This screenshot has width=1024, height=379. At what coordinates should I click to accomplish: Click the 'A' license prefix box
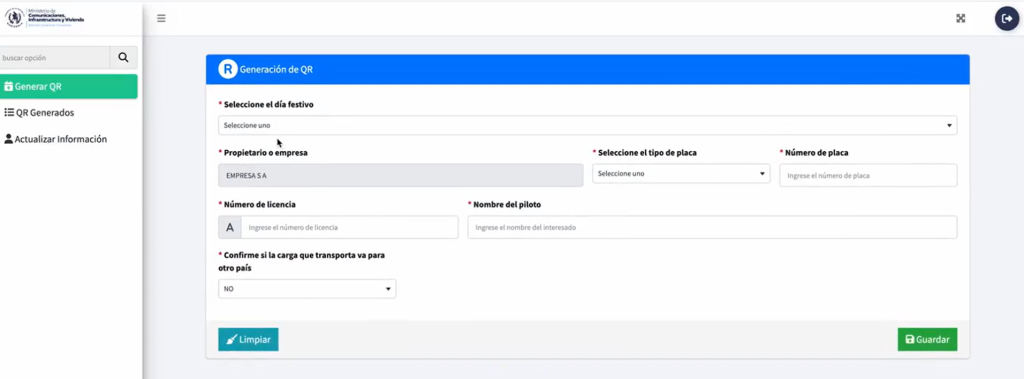pyautogui.click(x=229, y=227)
